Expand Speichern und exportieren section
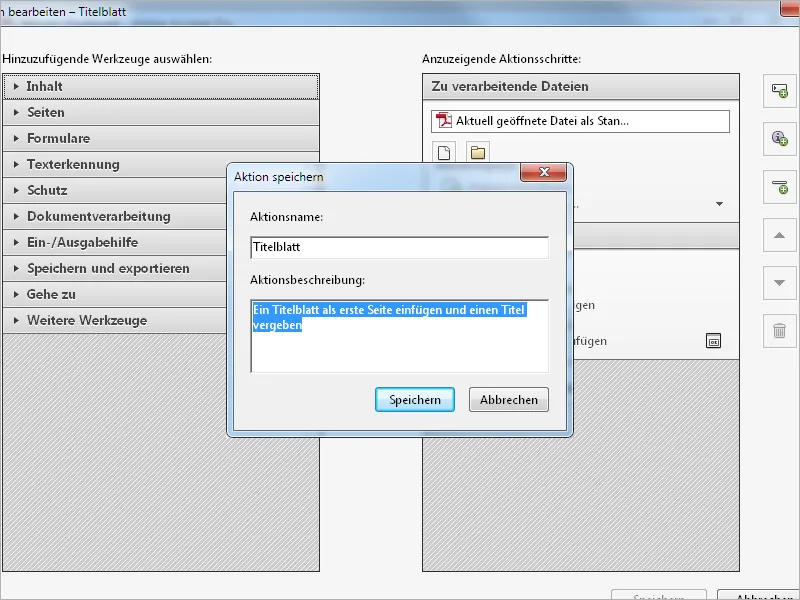The image size is (800, 600). click(115, 268)
